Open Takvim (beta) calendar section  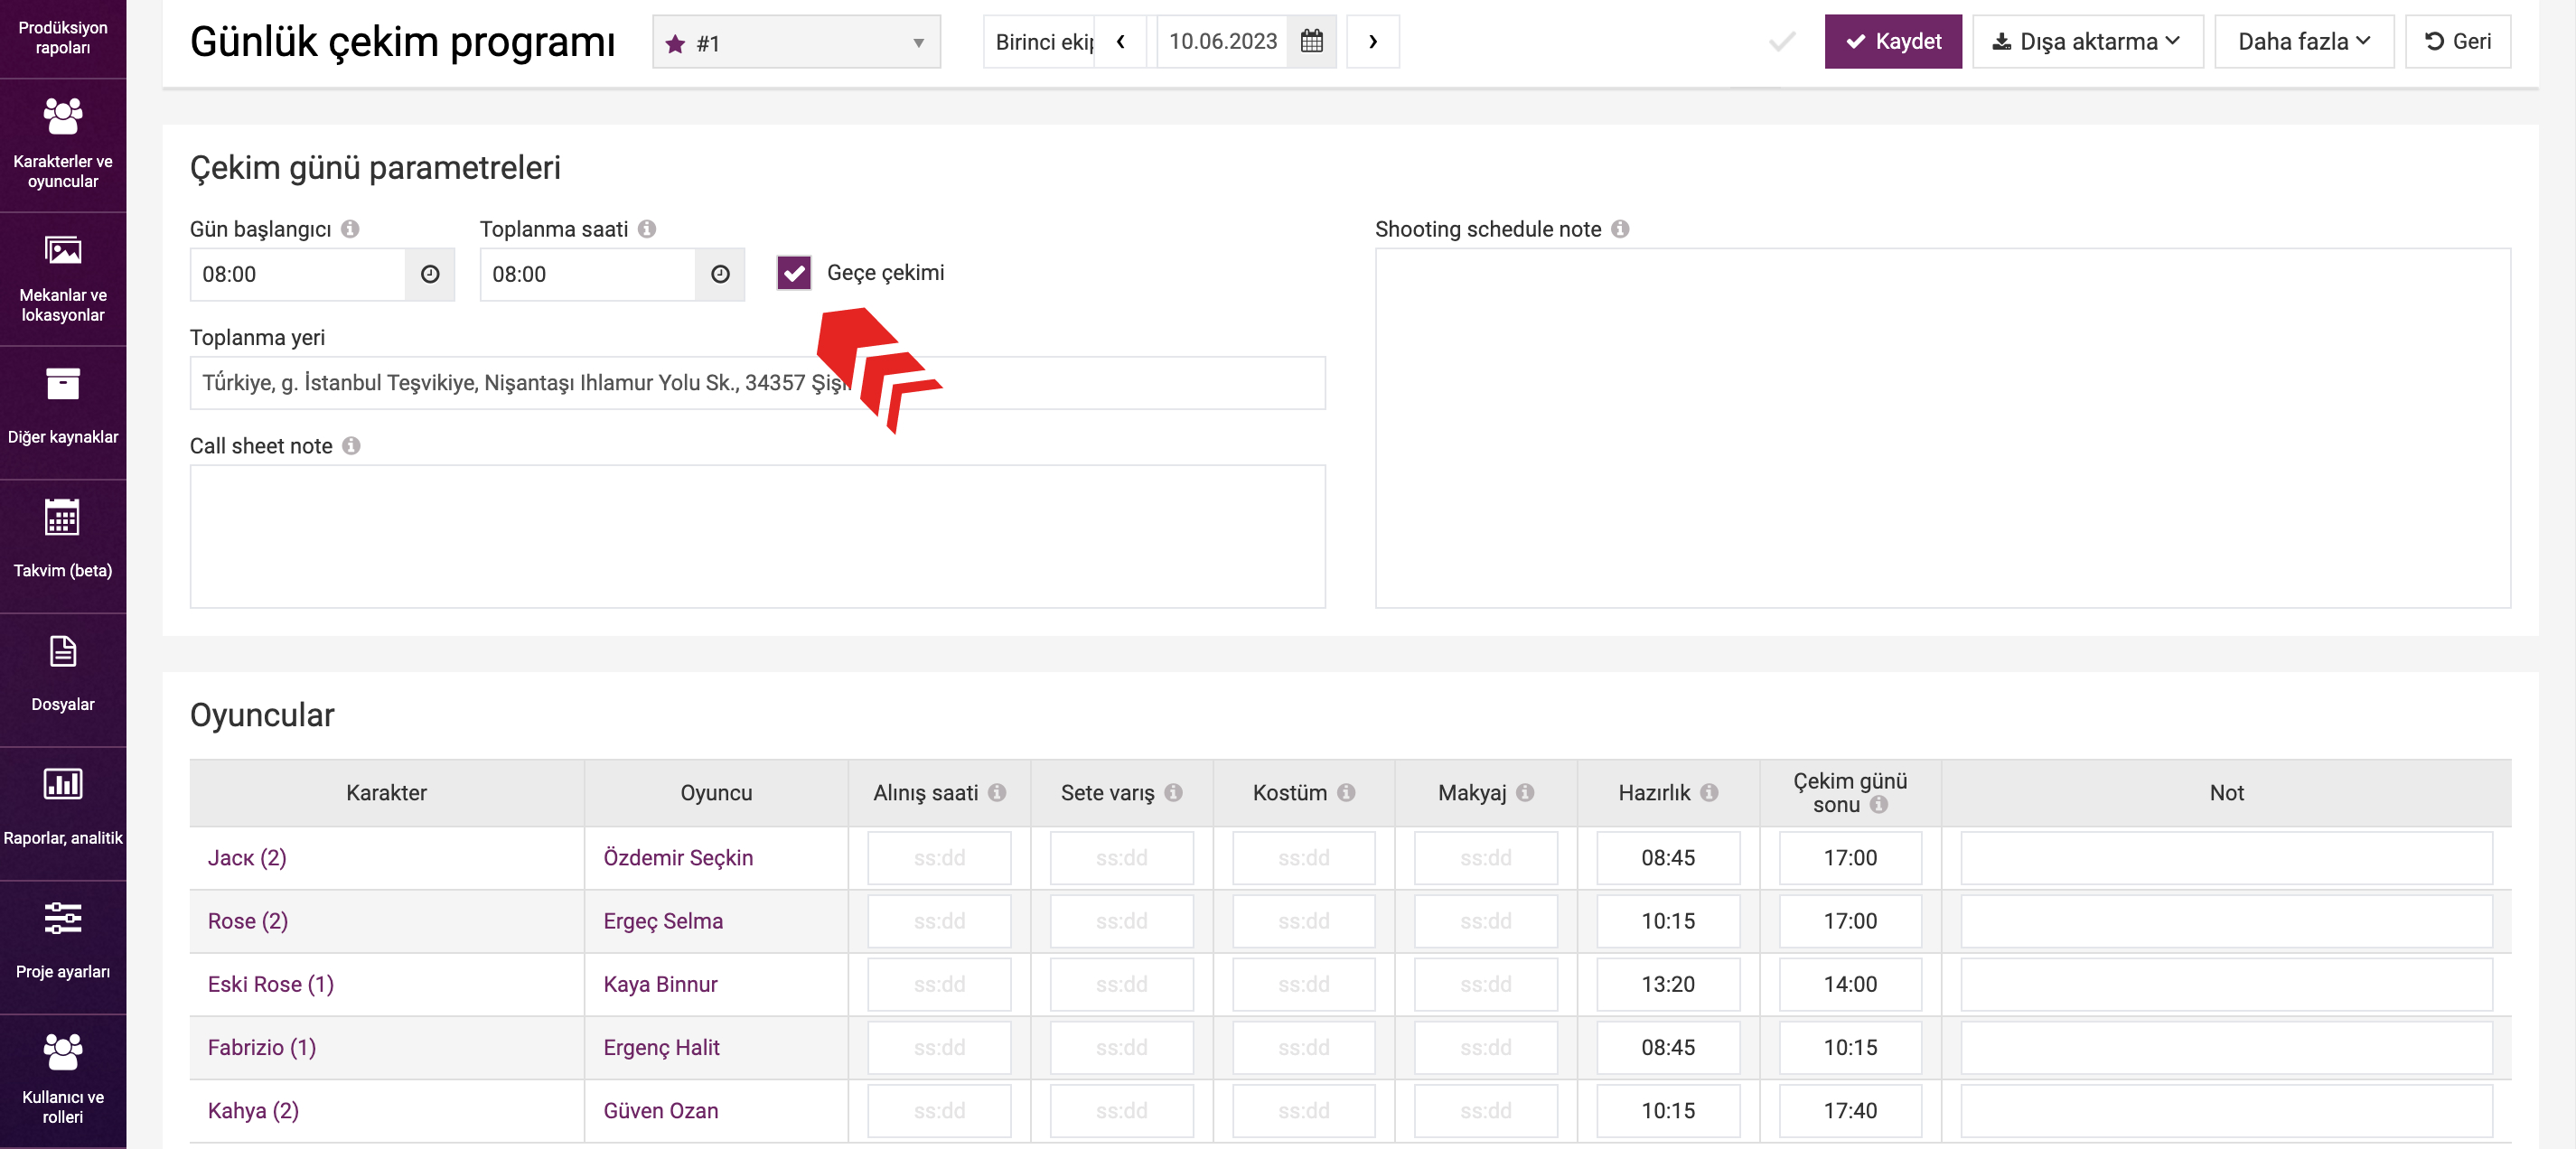63,546
